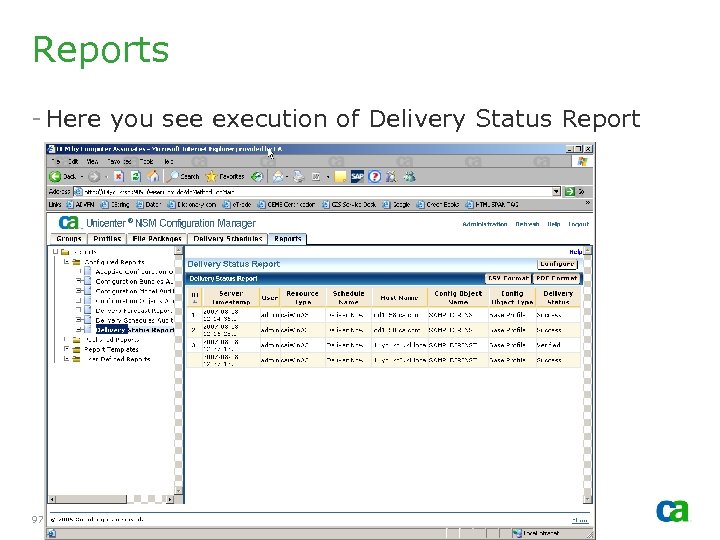Sort by Host Name column header
This screenshot has width=720, height=540.
[399, 298]
